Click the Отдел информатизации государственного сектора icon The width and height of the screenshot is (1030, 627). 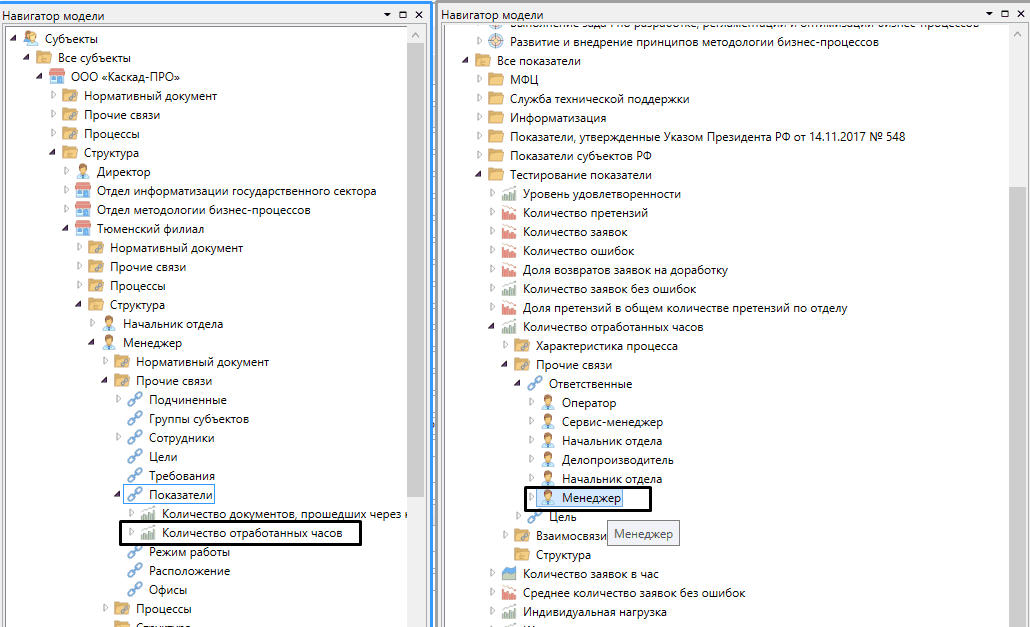(x=83, y=190)
